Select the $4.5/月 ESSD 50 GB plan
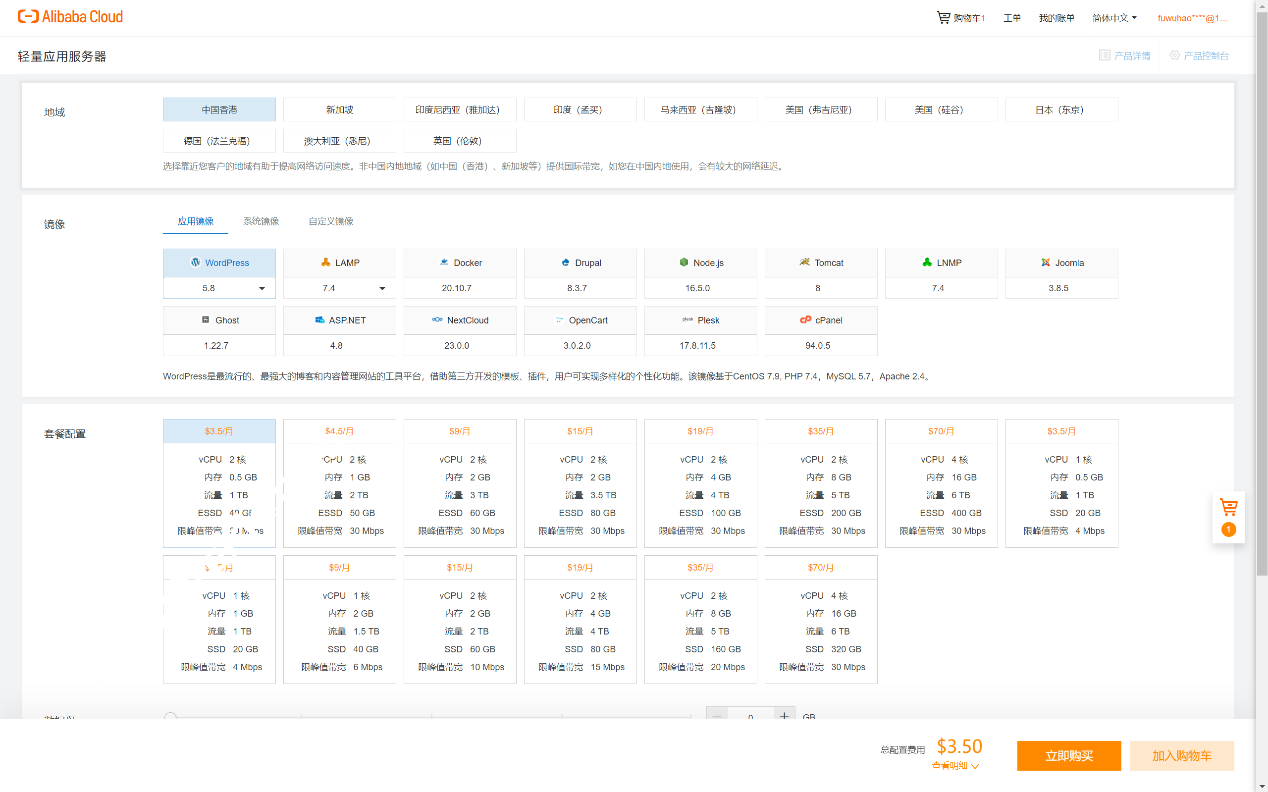This screenshot has width=1268, height=792. pyautogui.click(x=339, y=484)
